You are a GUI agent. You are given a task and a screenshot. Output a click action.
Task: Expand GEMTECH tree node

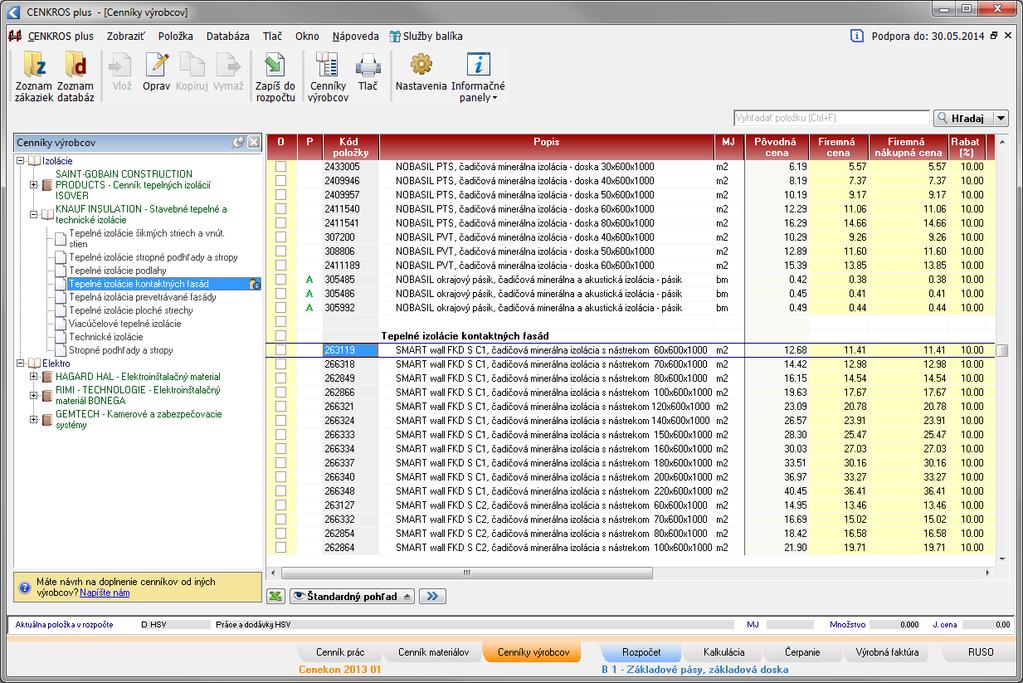pyautogui.click(x=33, y=419)
